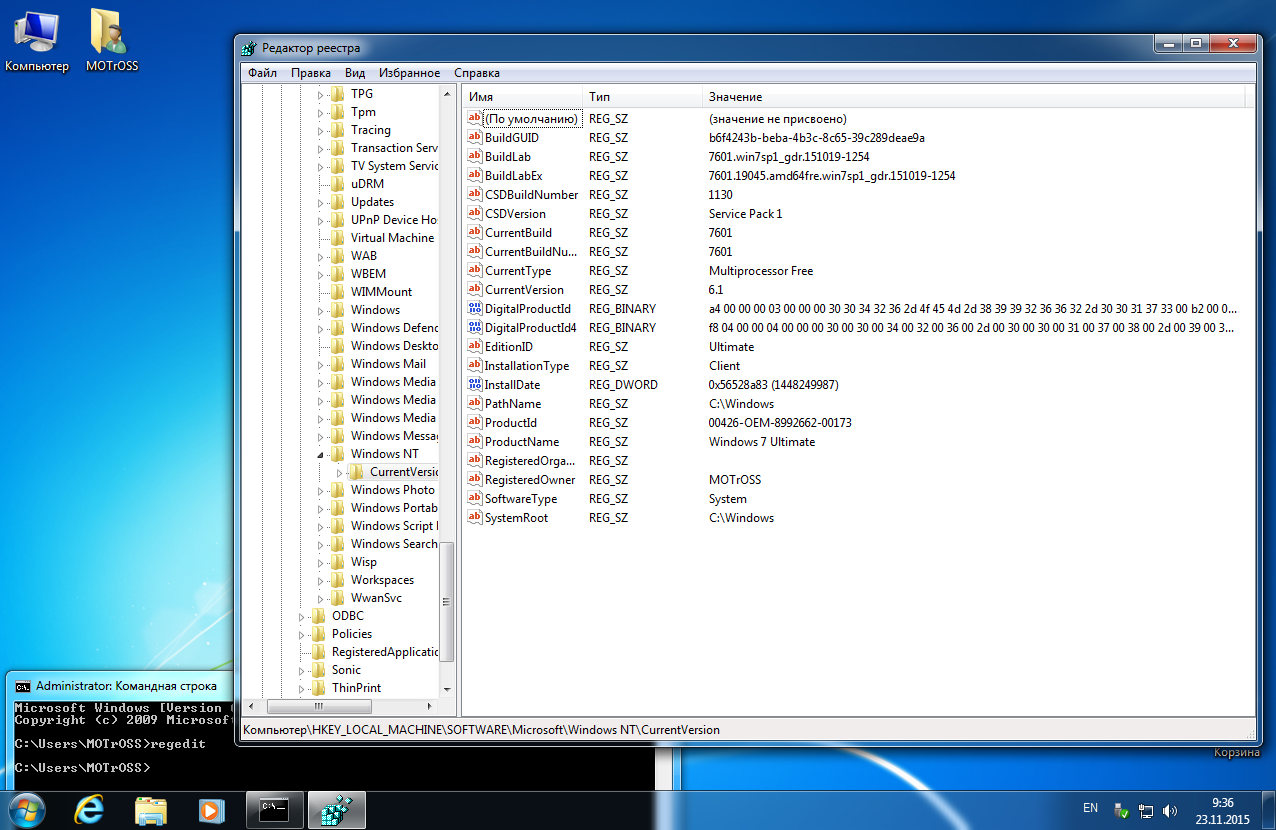Click the Registry Editor taskbar button

[336, 809]
